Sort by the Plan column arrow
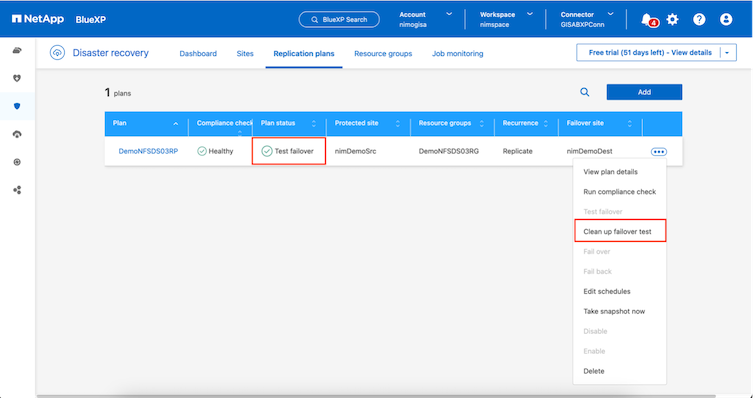Image resolution: width=755 pixels, height=400 pixels. click(176, 124)
